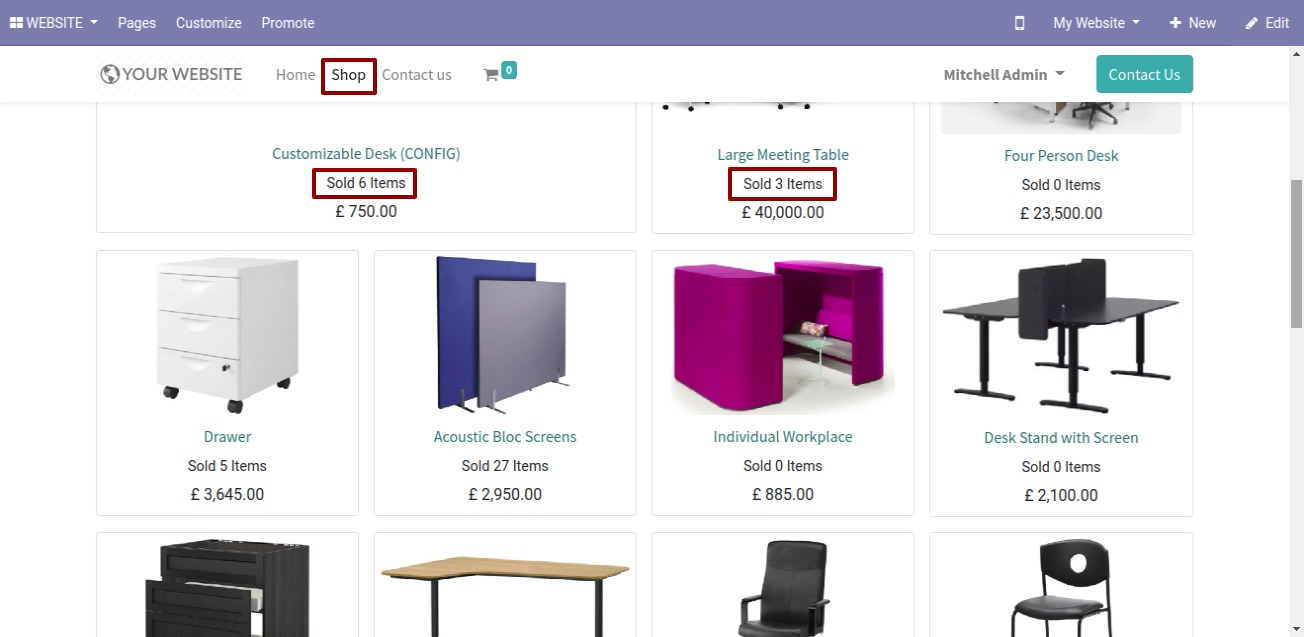
Task: Open the Promote menu
Action: pos(288,23)
